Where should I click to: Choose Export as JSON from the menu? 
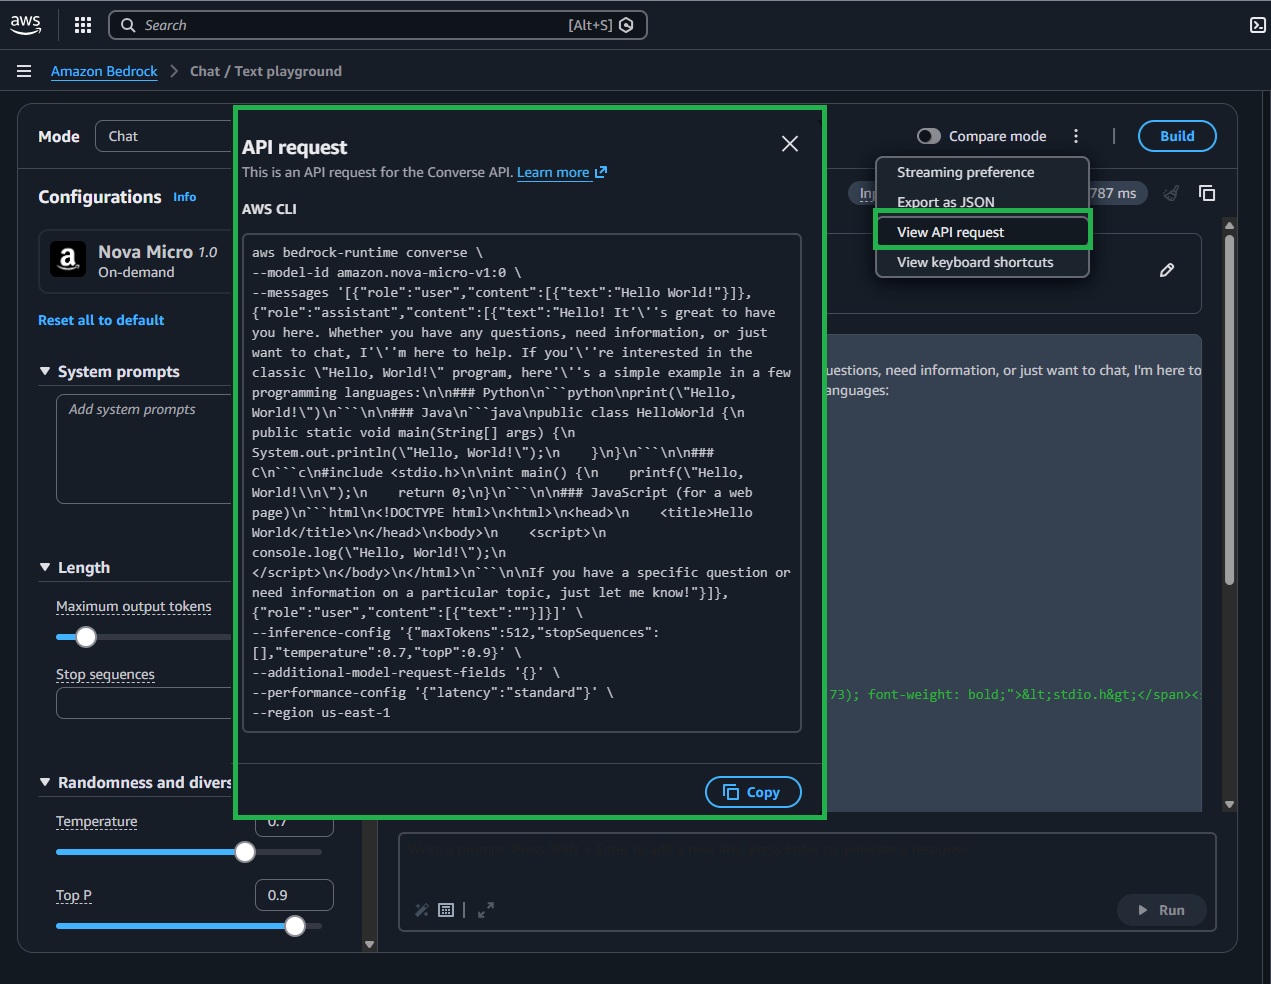[946, 201]
